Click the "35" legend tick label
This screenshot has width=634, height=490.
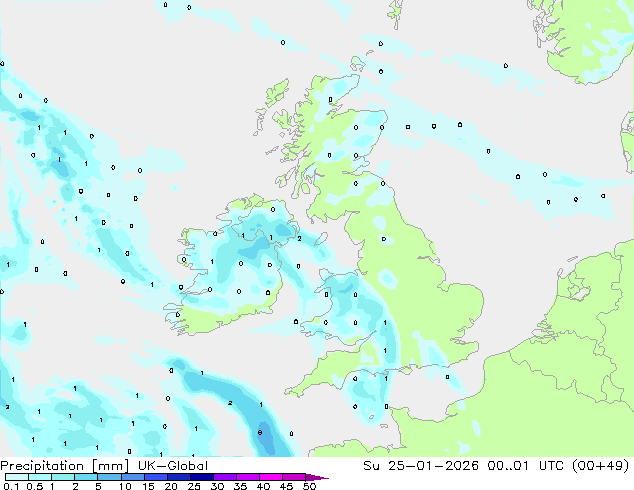240,486
